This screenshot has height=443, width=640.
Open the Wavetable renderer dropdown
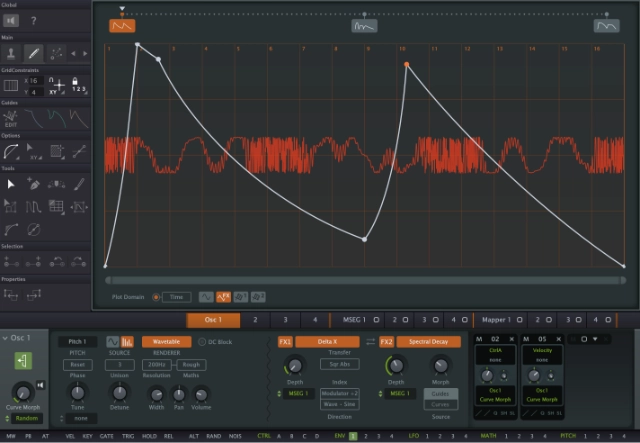166,342
